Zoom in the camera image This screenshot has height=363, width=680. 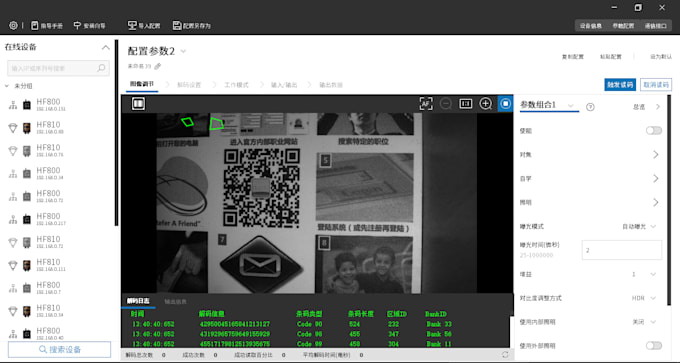(485, 104)
